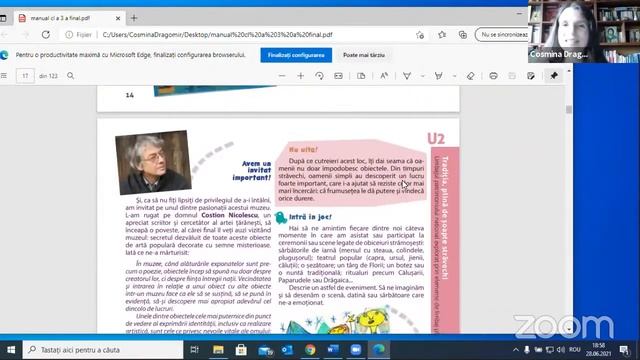Click the Windows Start button

(x=11, y=350)
